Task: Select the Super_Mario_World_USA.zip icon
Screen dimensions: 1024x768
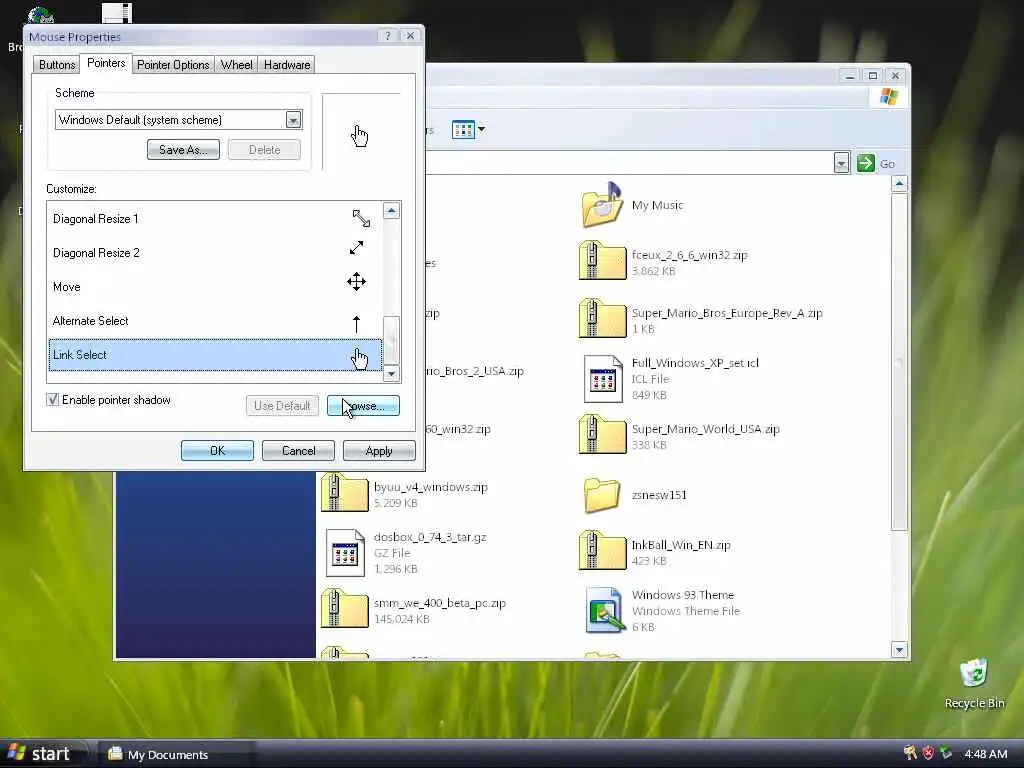Action: 601,434
